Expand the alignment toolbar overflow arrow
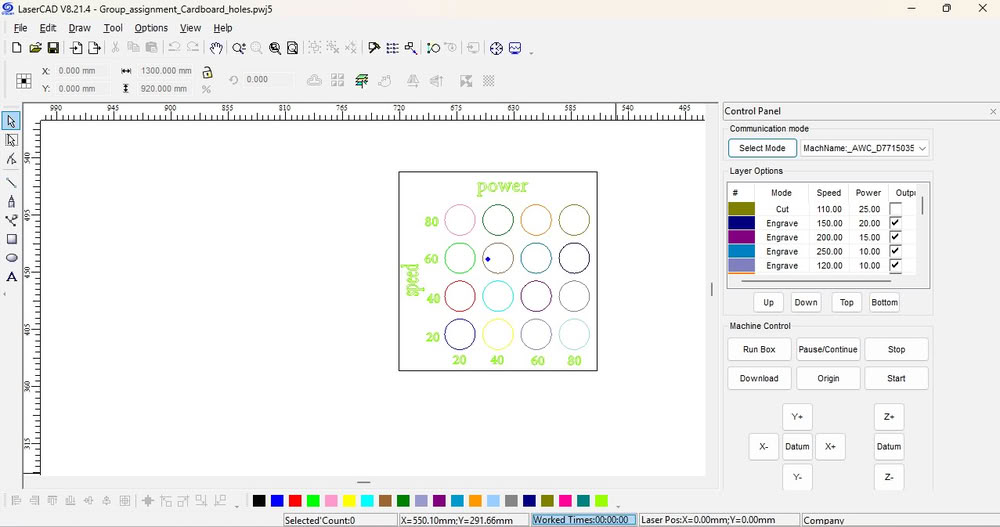1000x527 pixels. [x=237, y=505]
